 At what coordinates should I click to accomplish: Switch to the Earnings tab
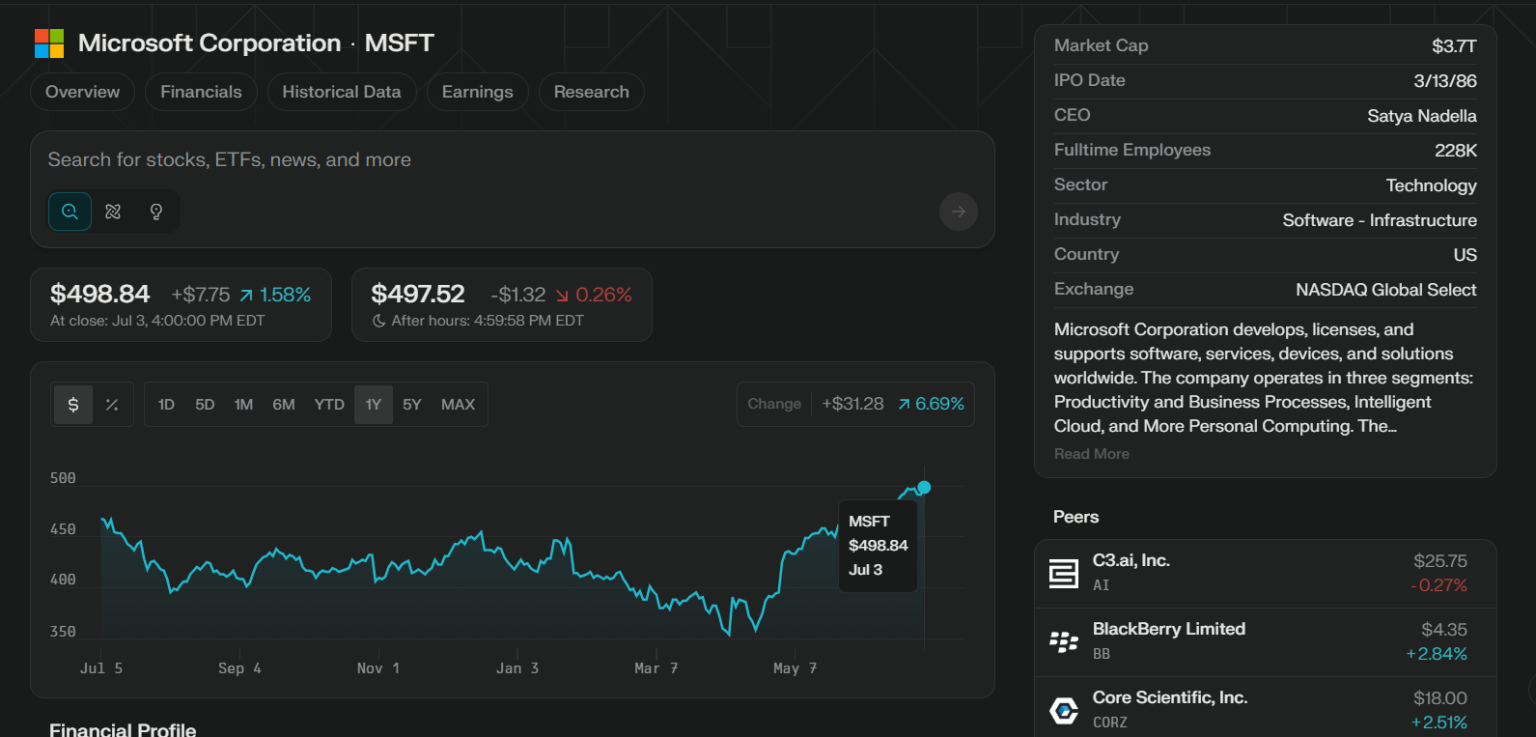(x=477, y=92)
